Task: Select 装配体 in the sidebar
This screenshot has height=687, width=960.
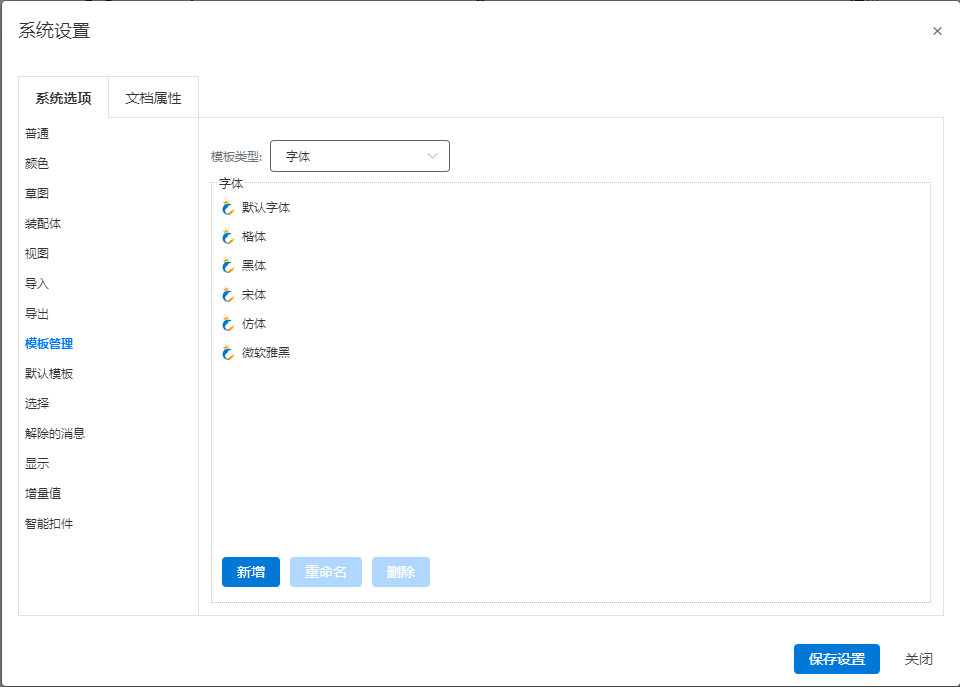Action: pos(43,223)
